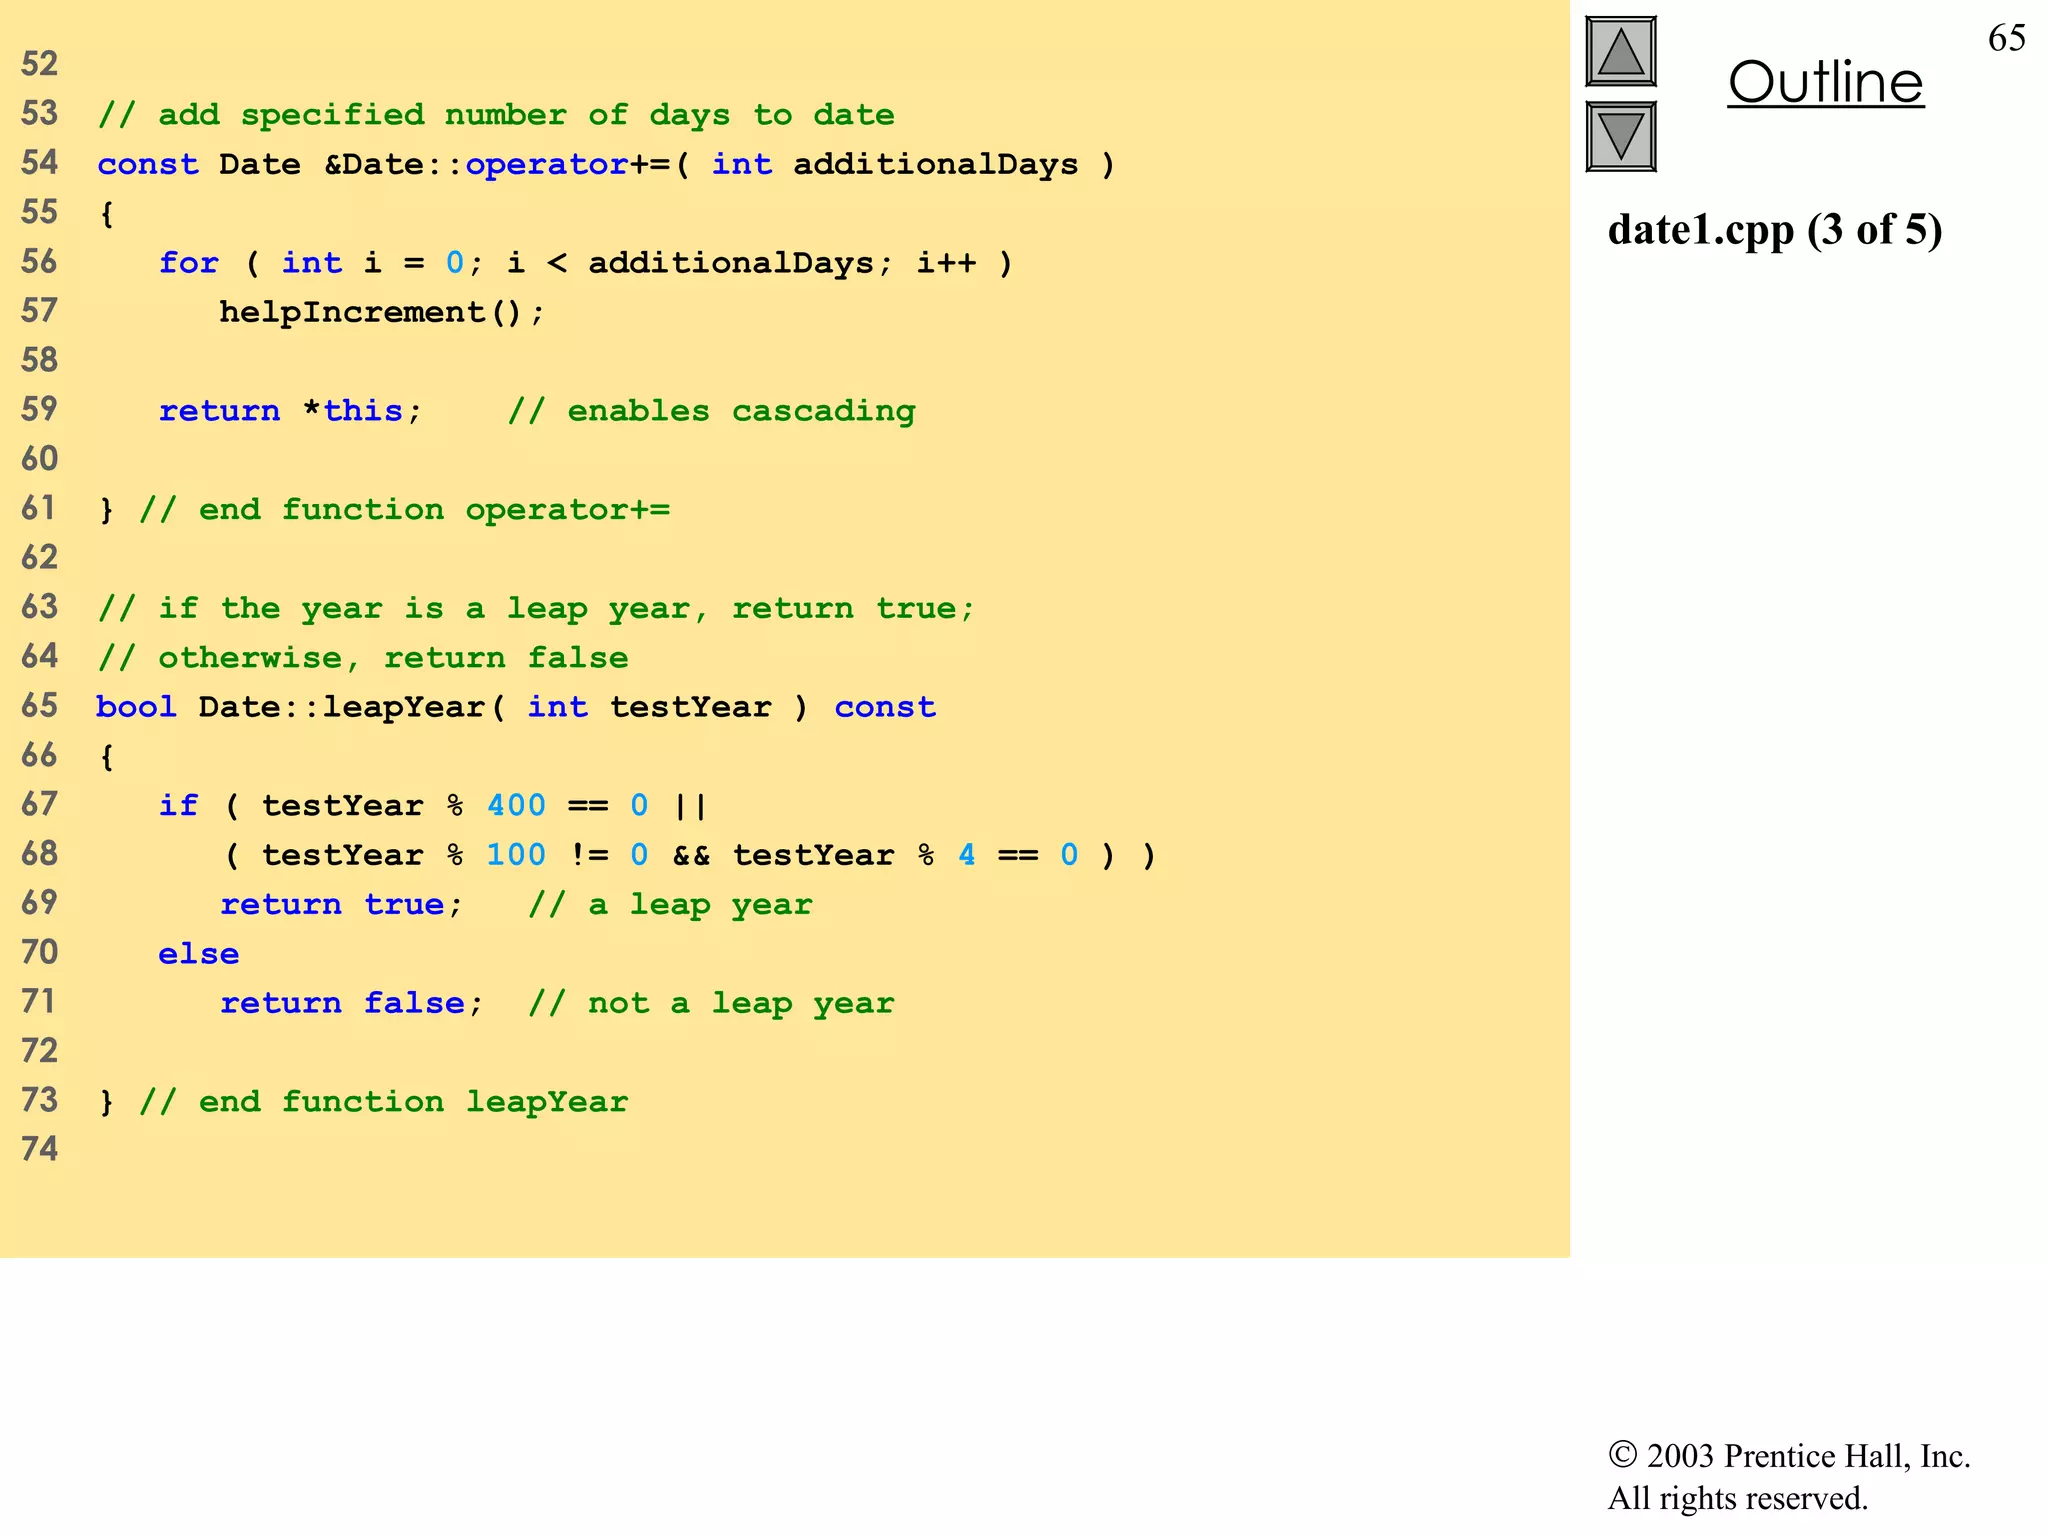Screen dimensions: 2048x1536
Task: Click the 'otherwise, return false' comment
Action: pos(363,658)
